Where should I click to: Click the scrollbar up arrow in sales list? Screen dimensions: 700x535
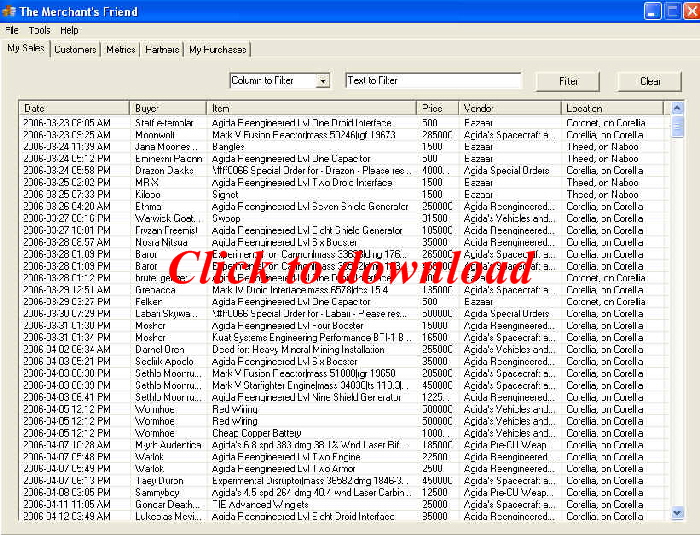677,108
